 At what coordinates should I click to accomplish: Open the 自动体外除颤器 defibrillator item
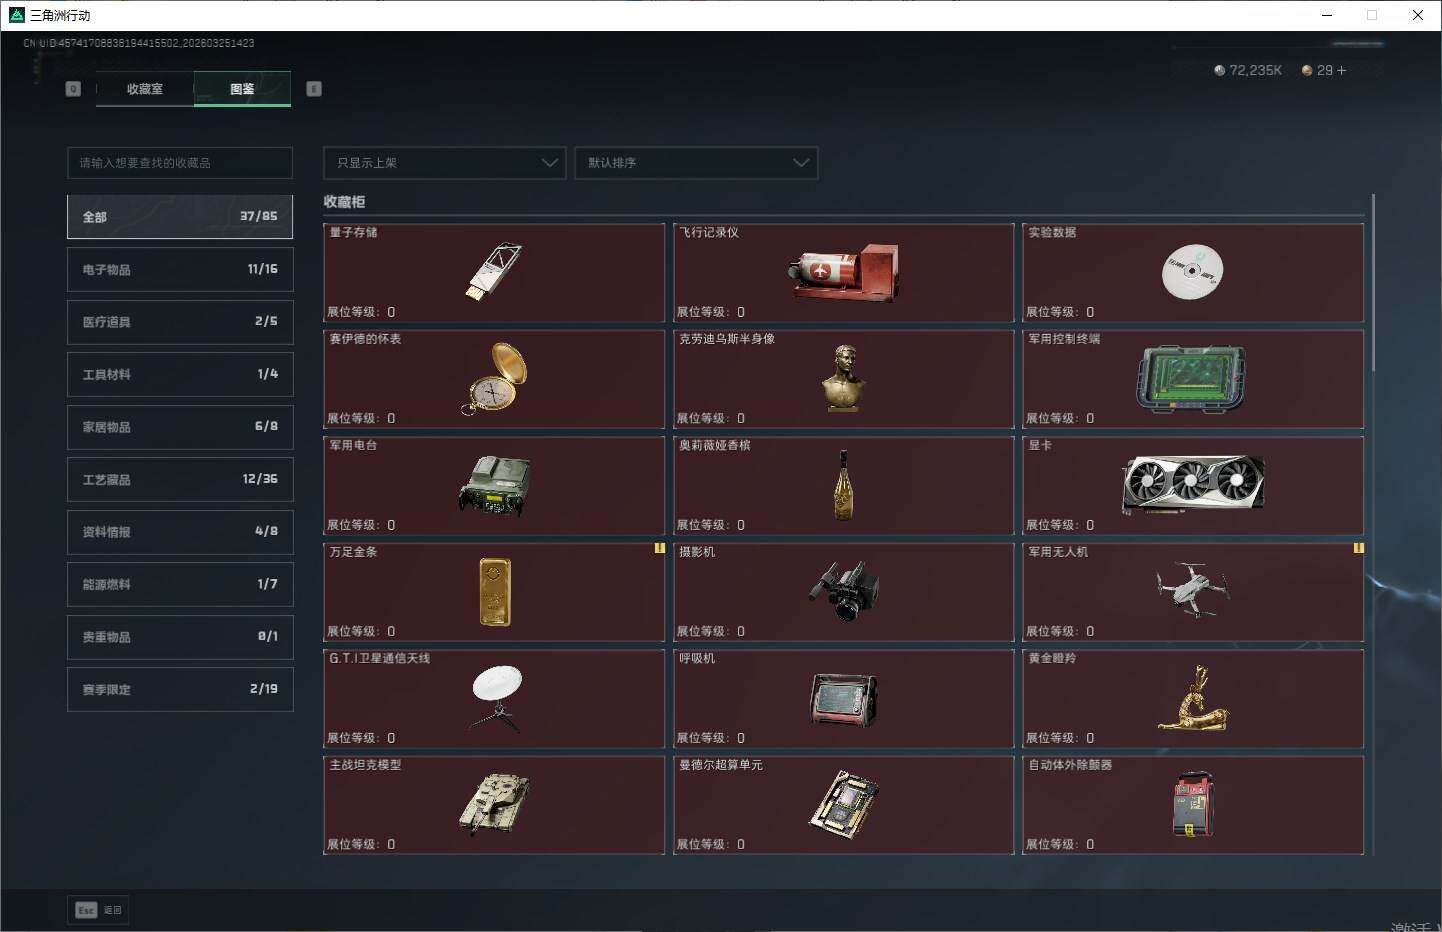coord(1193,805)
